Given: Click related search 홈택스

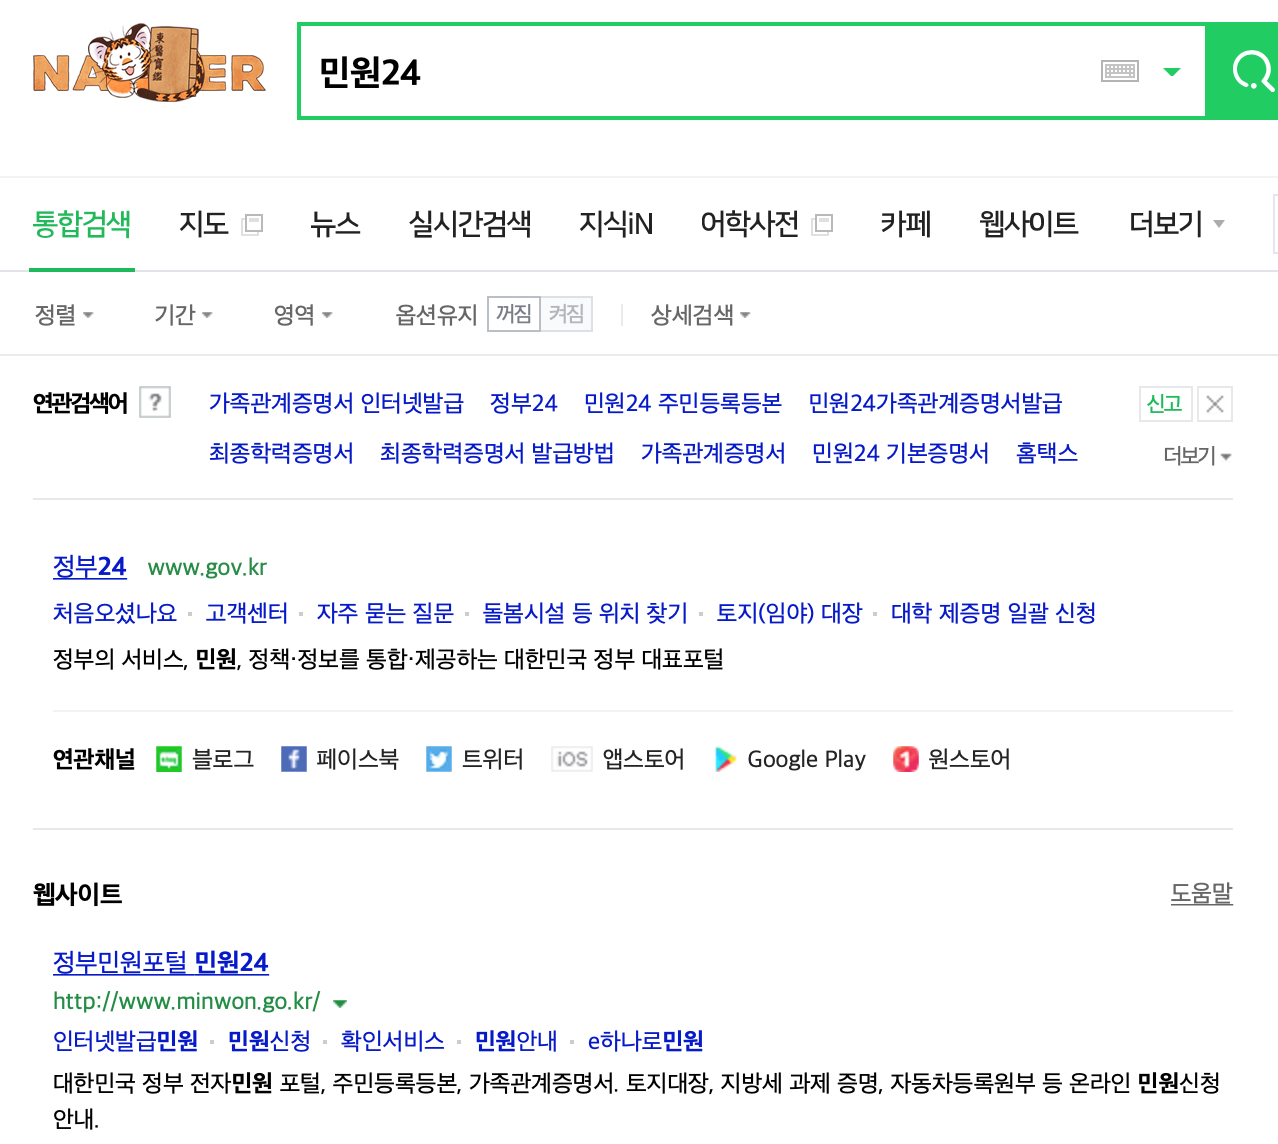Looking at the screenshot, I should coord(1047,453).
